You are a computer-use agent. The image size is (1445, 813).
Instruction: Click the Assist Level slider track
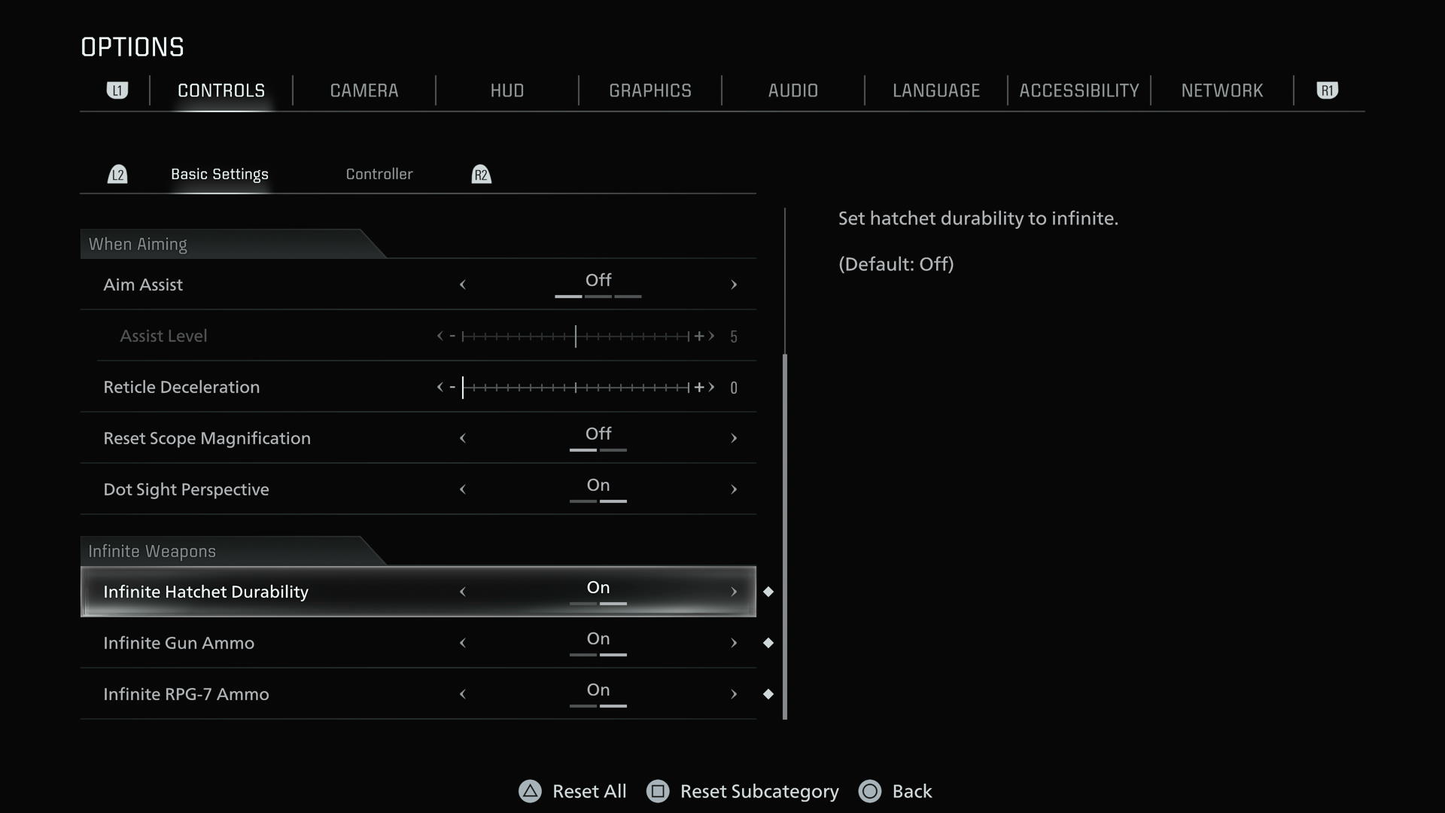click(x=576, y=336)
